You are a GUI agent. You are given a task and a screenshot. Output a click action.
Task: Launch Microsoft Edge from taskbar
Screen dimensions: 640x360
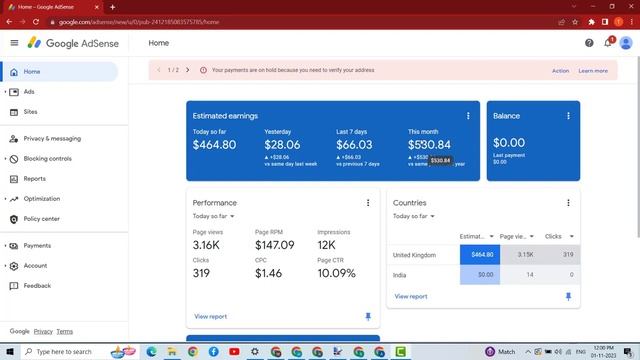[151, 351]
